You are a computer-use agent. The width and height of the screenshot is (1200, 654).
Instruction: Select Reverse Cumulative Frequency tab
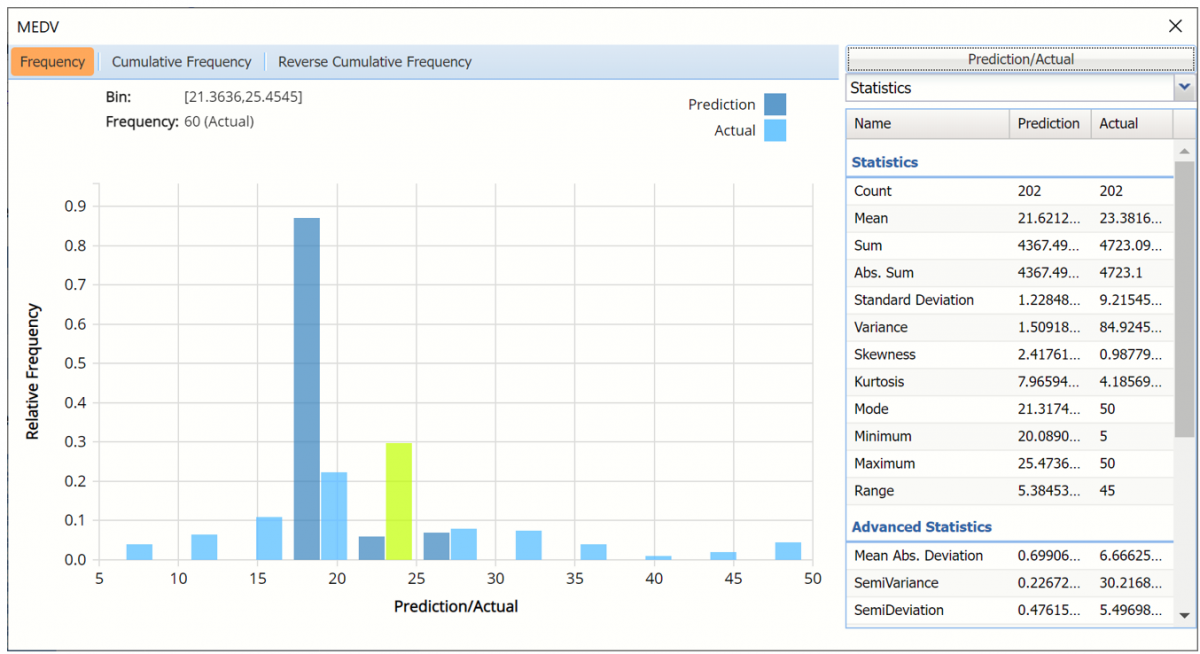(374, 62)
